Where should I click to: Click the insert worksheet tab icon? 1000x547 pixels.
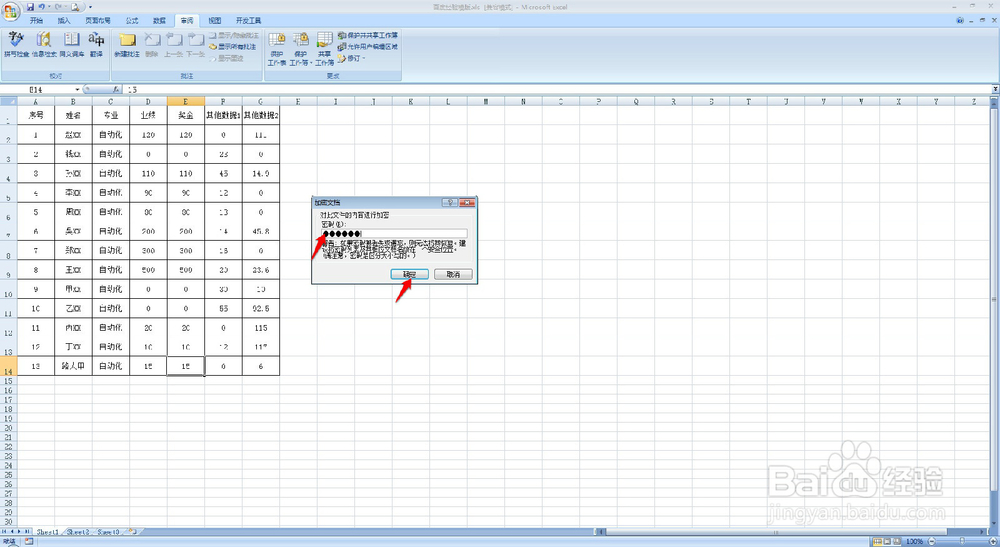[133, 531]
